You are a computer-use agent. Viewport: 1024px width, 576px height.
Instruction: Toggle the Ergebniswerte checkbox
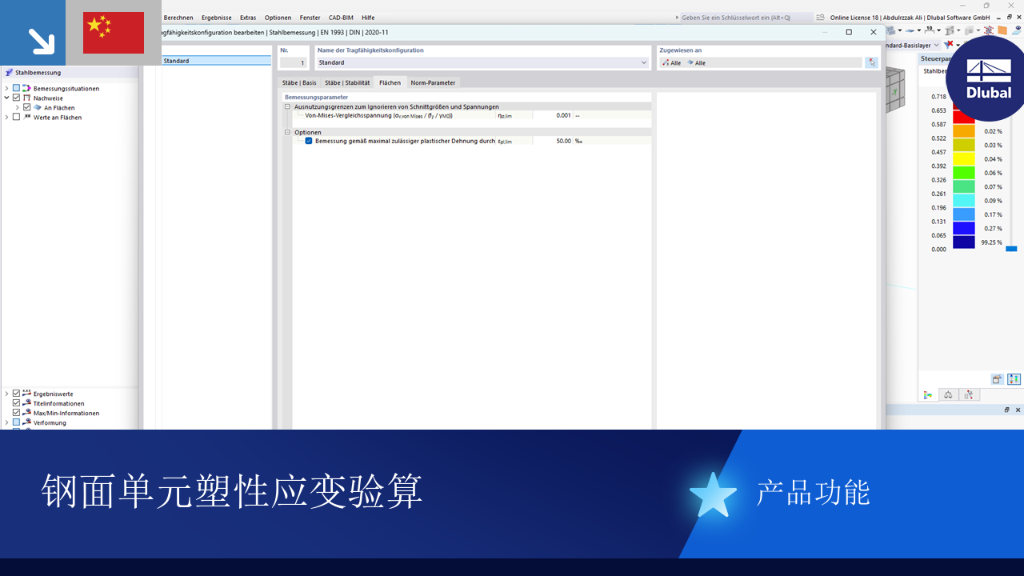[x=16, y=394]
